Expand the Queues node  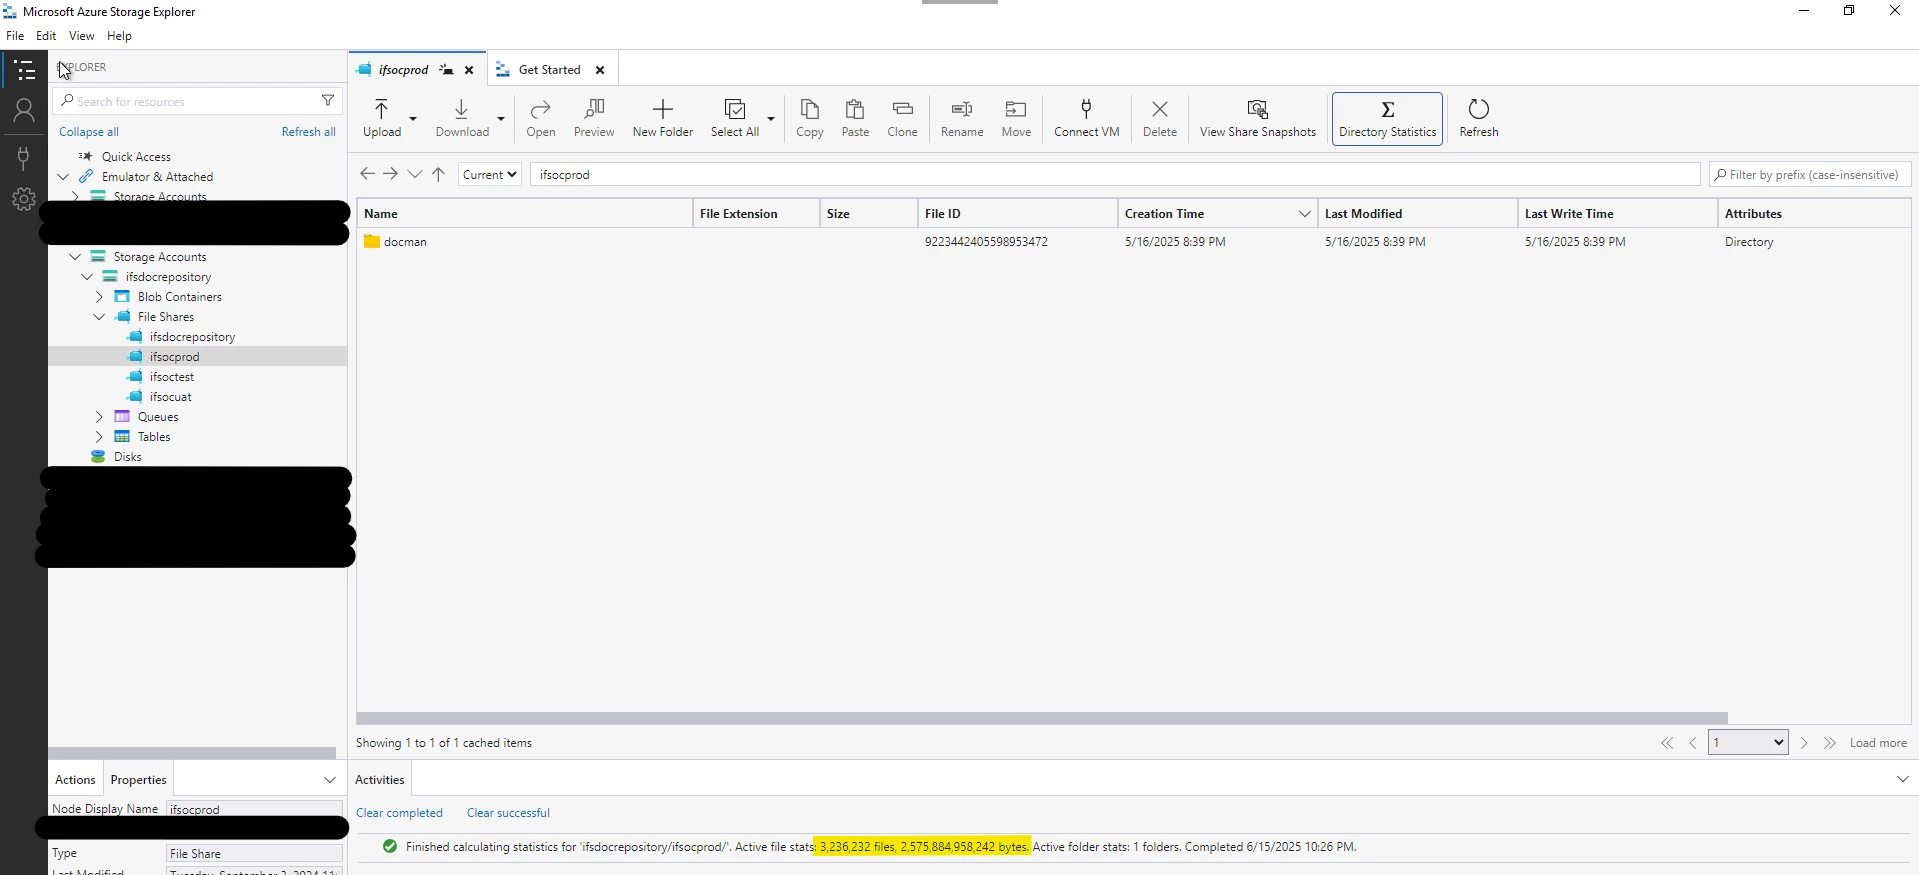tap(99, 417)
